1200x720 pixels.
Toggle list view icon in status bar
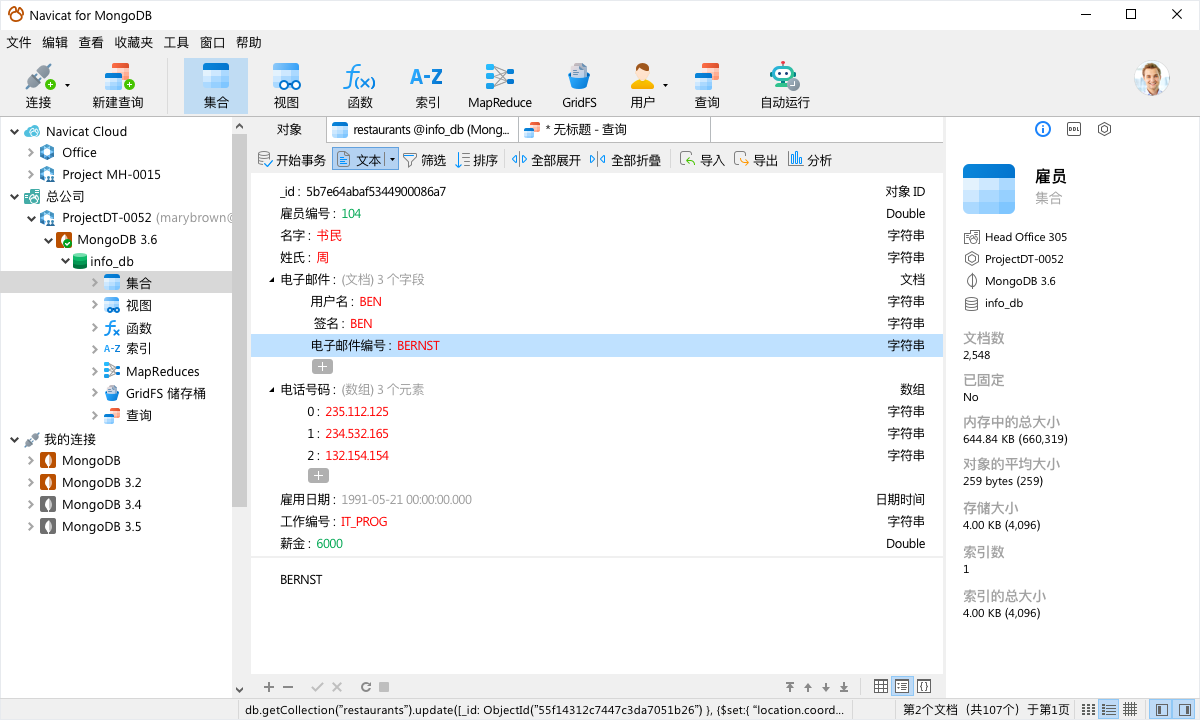coord(1087,709)
